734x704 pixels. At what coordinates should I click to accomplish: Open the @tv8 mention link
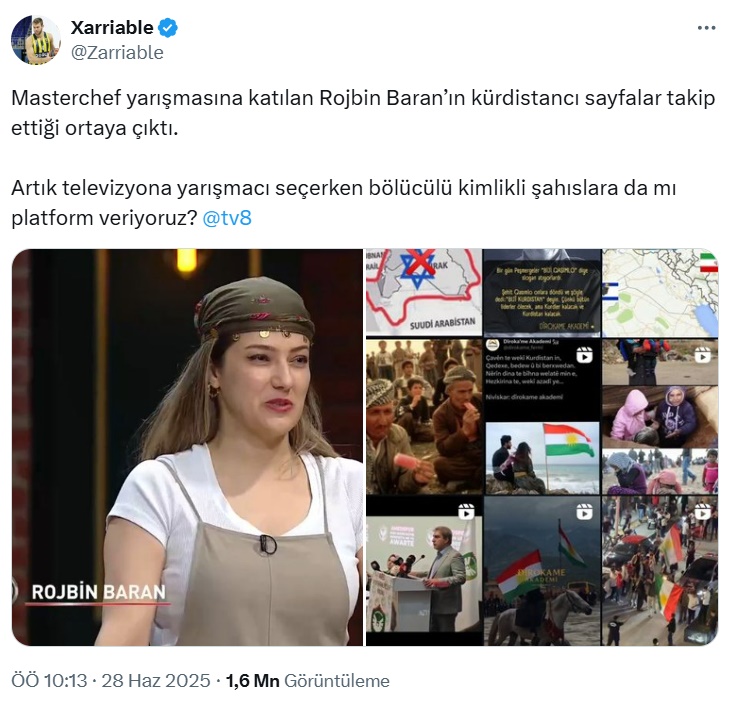pos(227,218)
